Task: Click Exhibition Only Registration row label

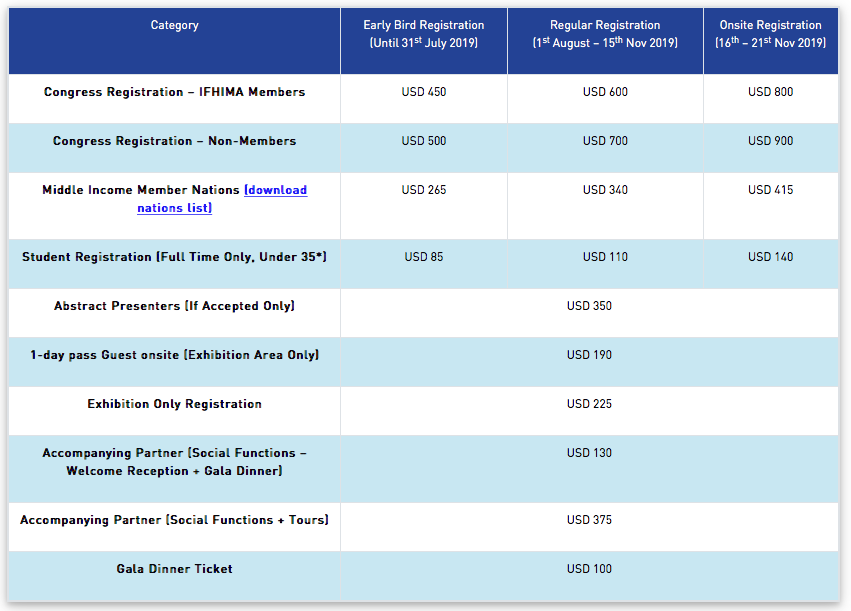Action: (x=174, y=404)
